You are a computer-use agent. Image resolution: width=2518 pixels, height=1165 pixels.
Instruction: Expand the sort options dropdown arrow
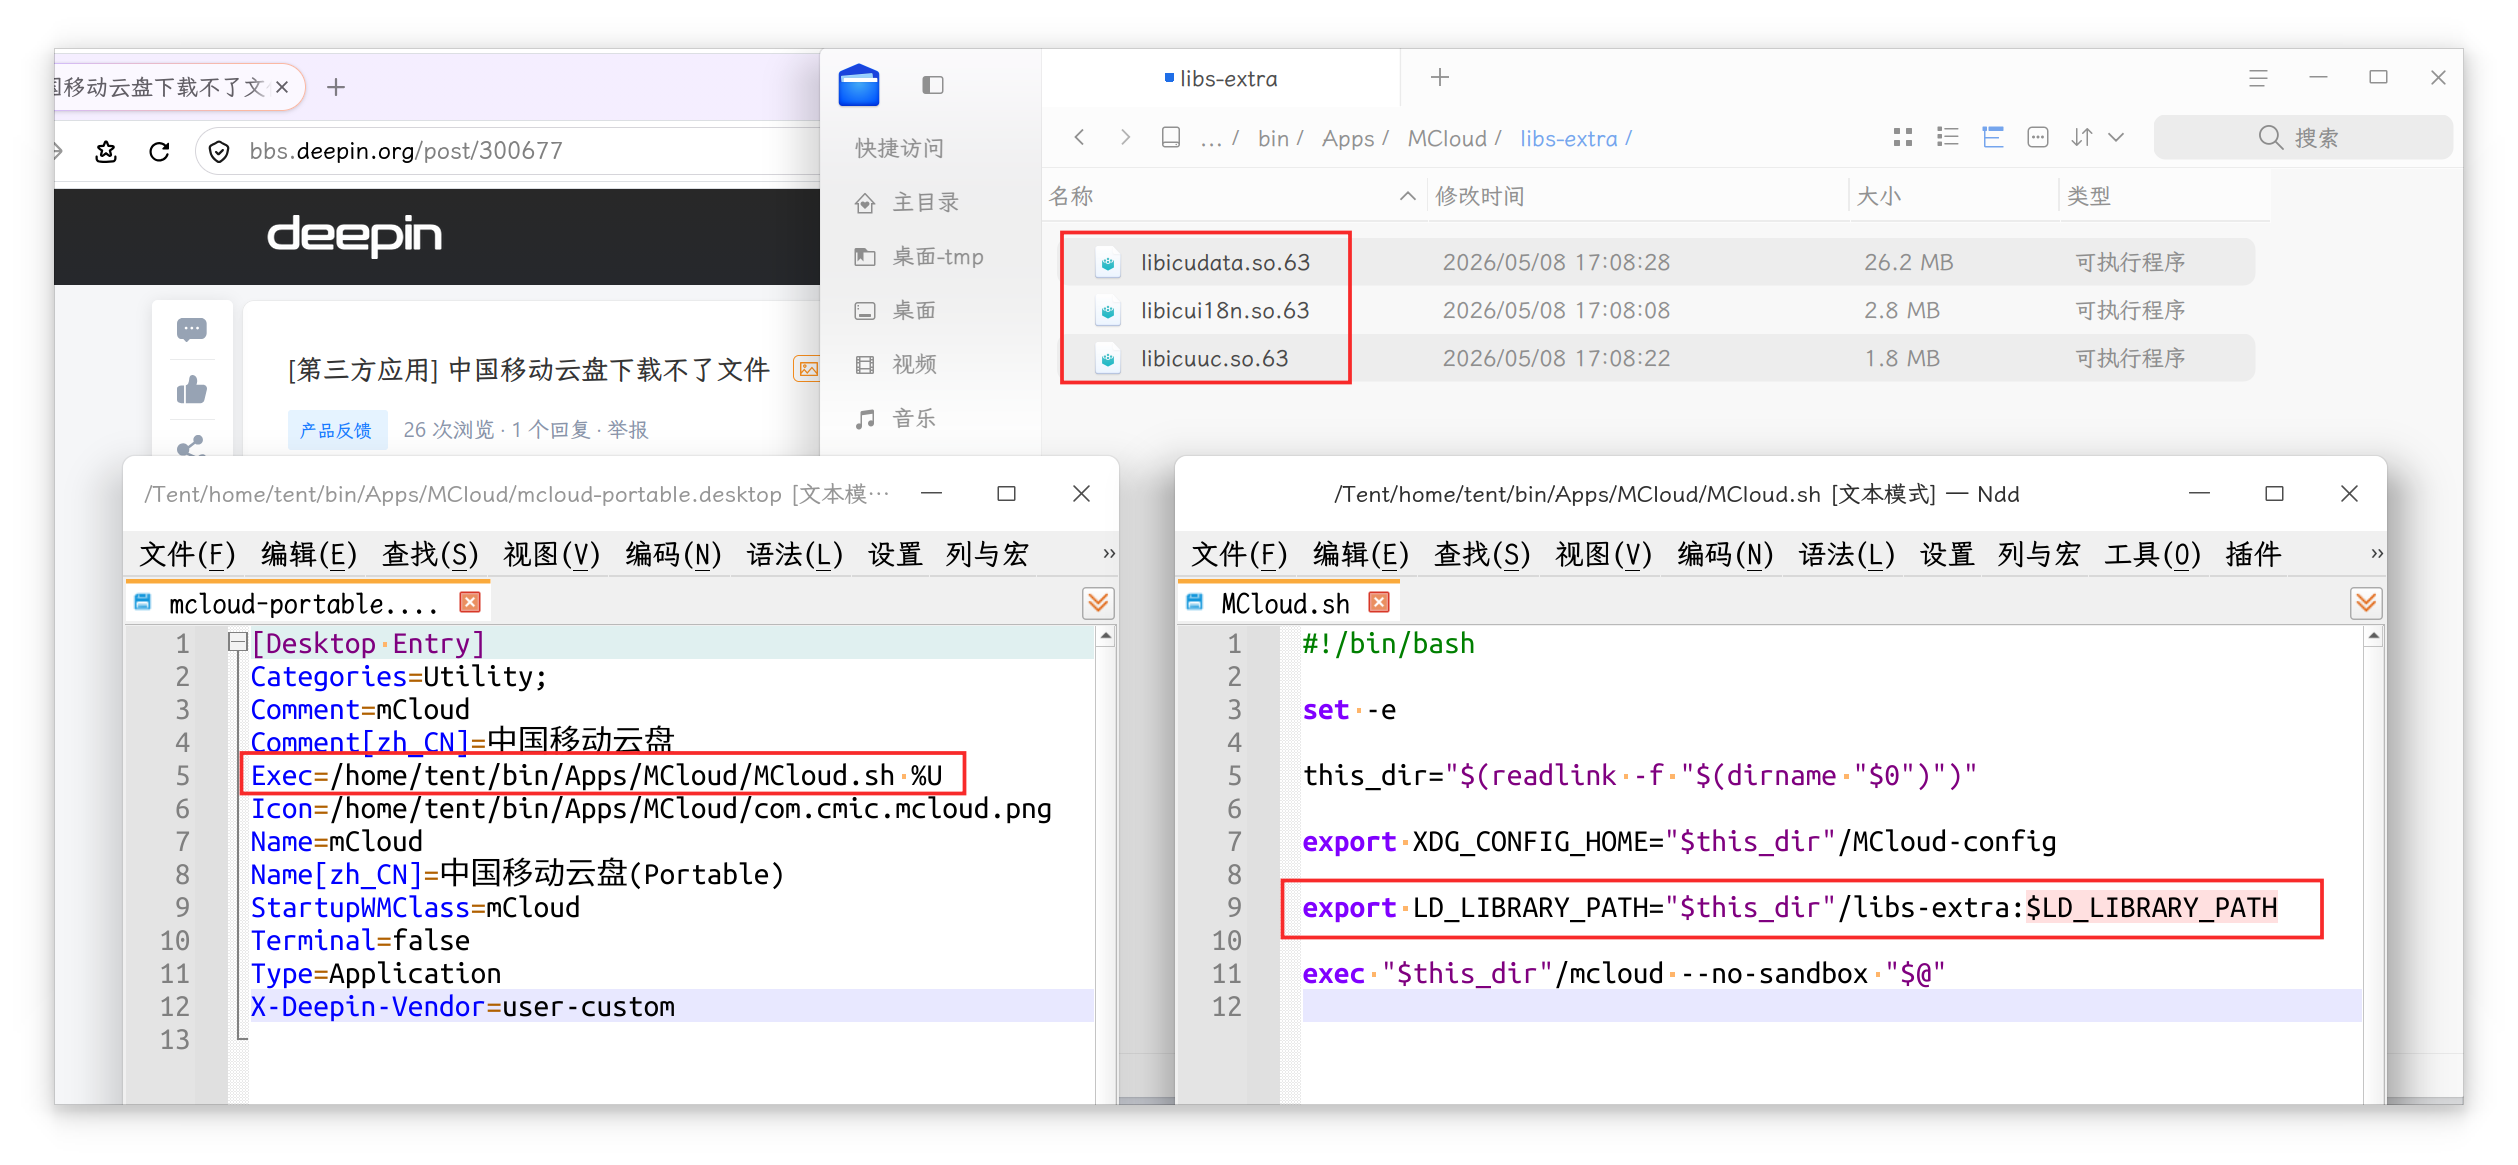pos(2115,137)
